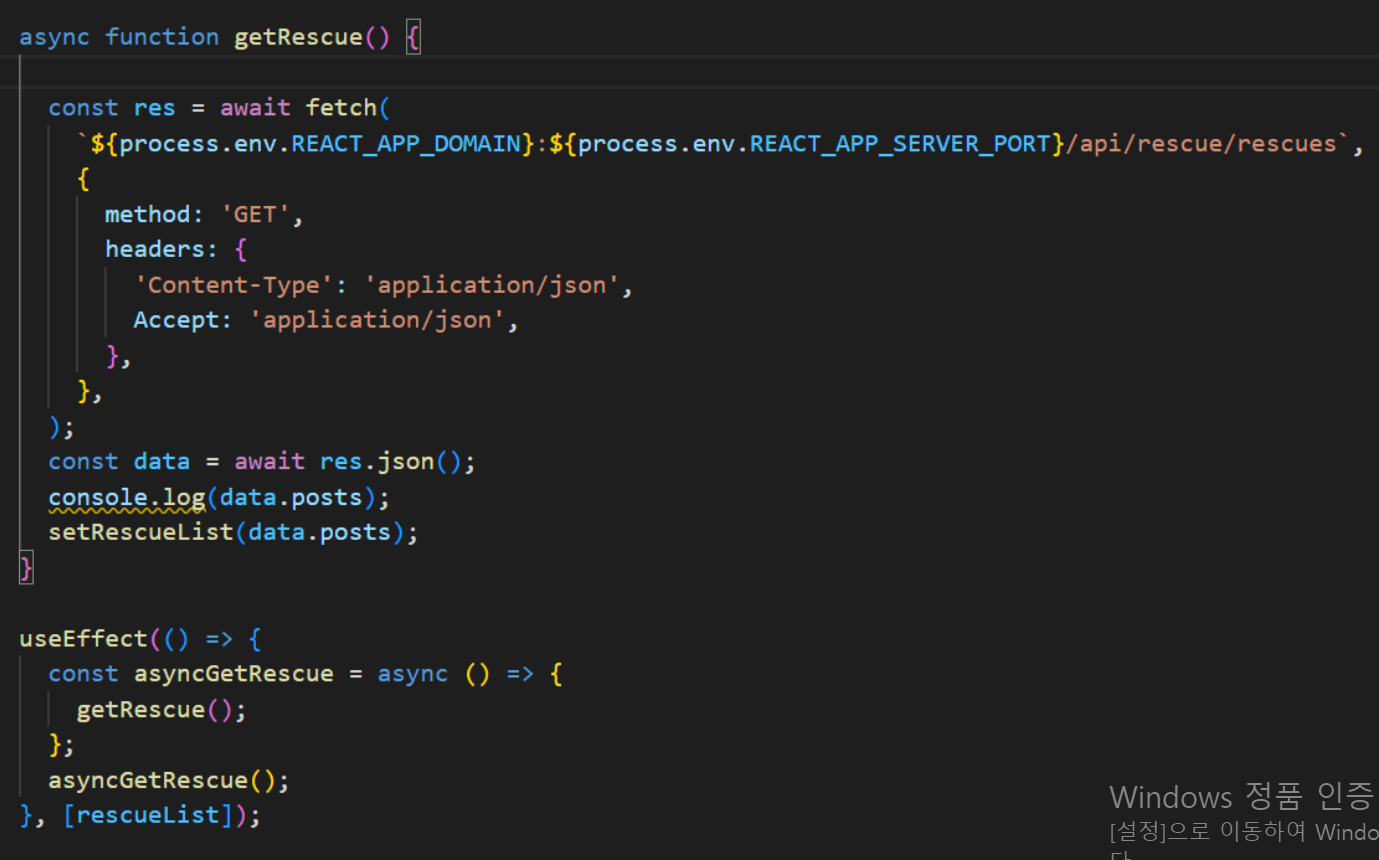The height and width of the screenshot is (860, 1379).
Task: Click the 'GET' string value
Action: [x=255, y=214]
